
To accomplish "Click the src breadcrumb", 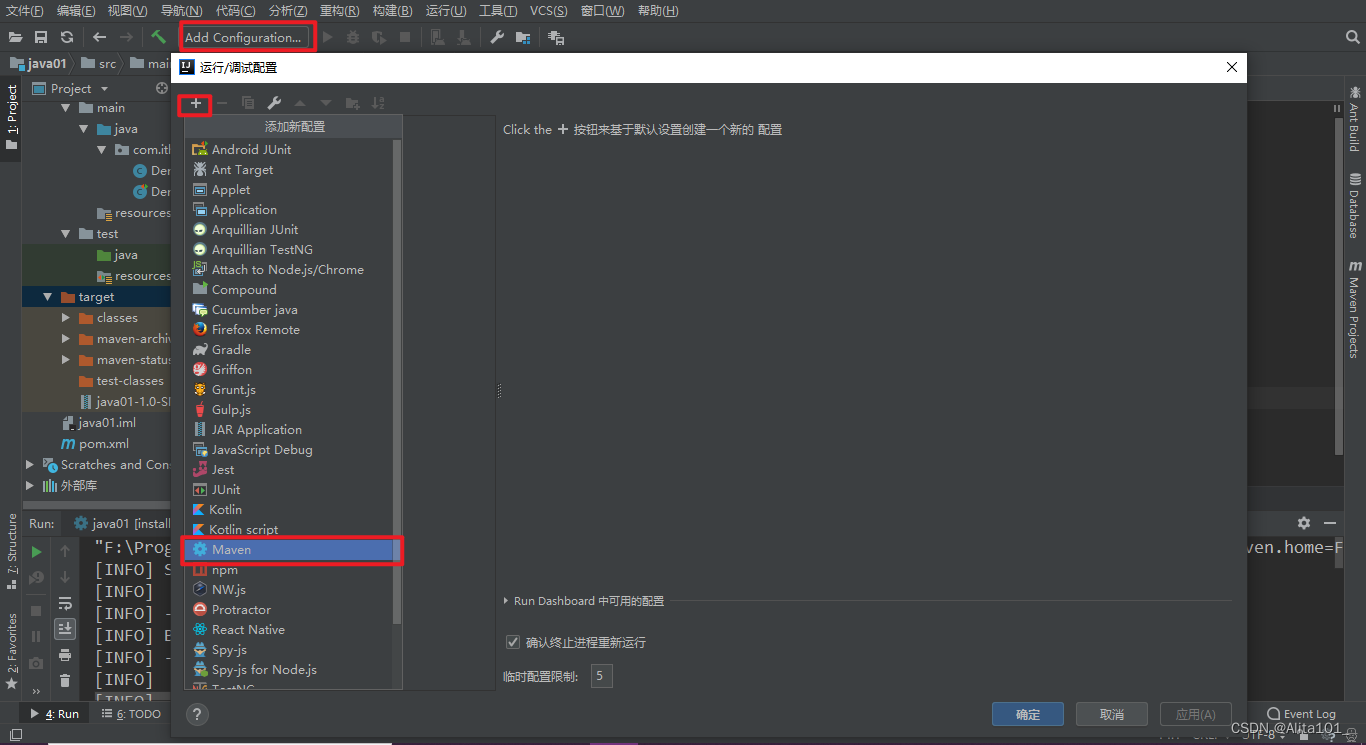I will [x=99, y=64].
